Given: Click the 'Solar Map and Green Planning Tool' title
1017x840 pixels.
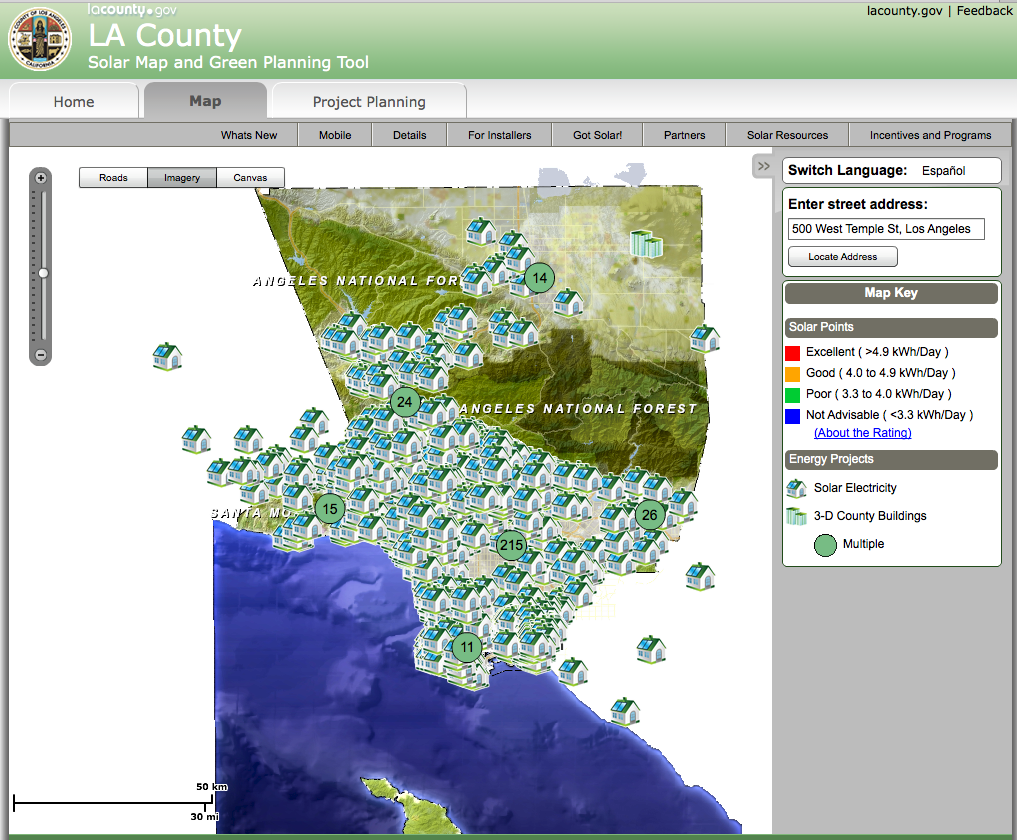Looking at the screenshot, I should 228,62.
